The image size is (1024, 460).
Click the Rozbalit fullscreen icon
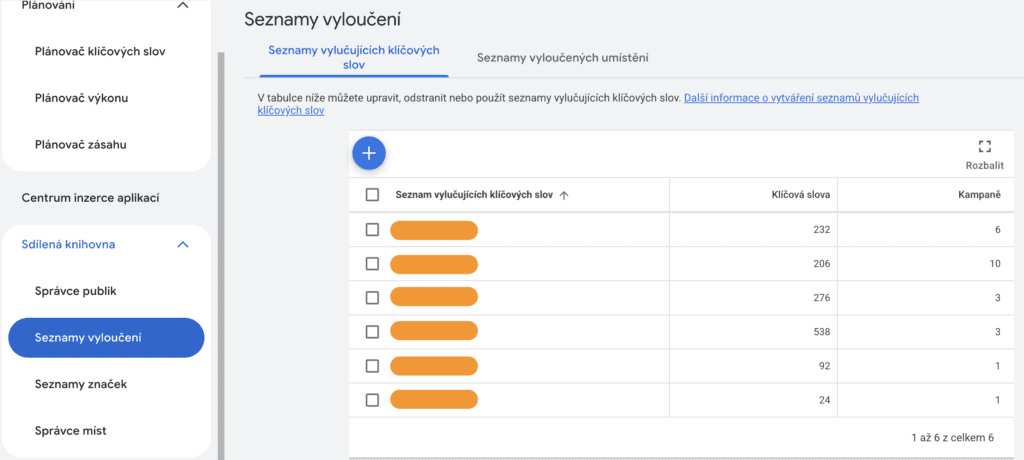click(984, 147)
